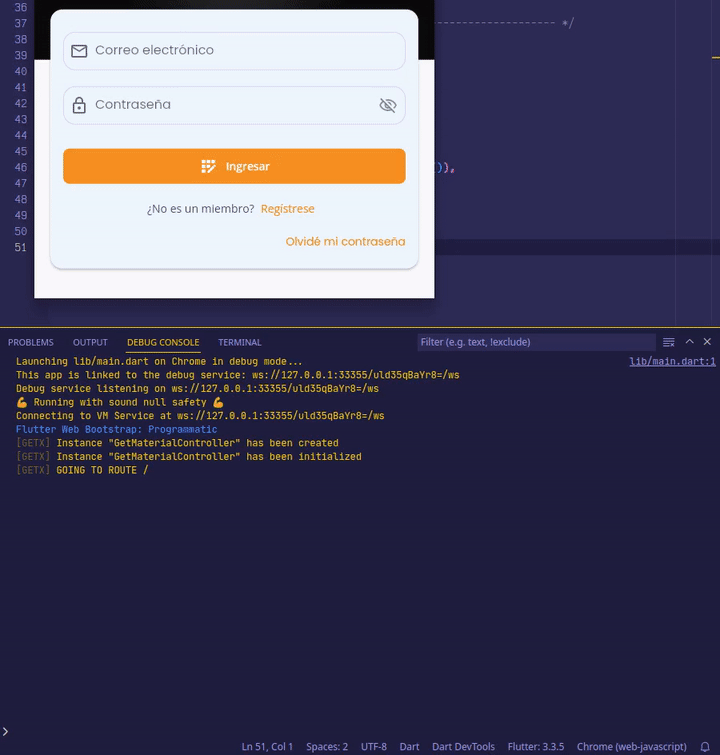
Task: Click line number 51 in gutter
Action: coord(21,247)
